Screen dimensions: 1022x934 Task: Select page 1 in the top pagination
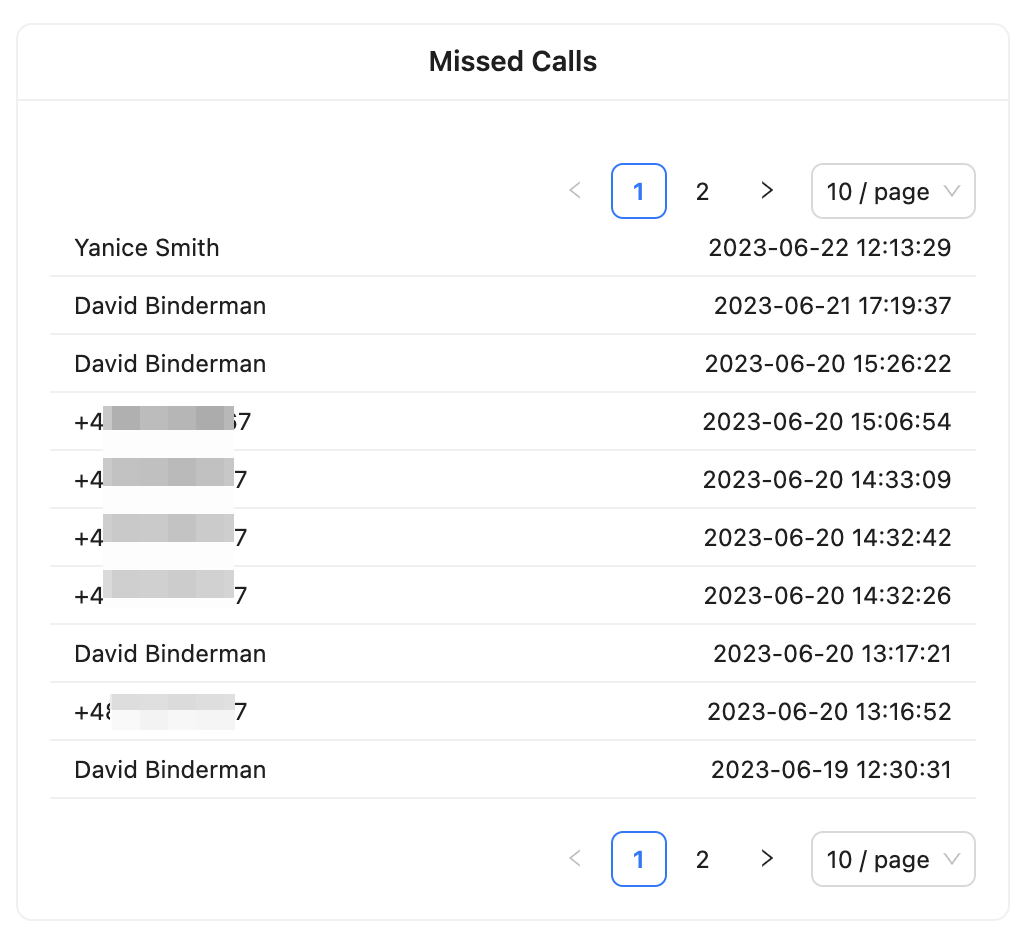639,191
